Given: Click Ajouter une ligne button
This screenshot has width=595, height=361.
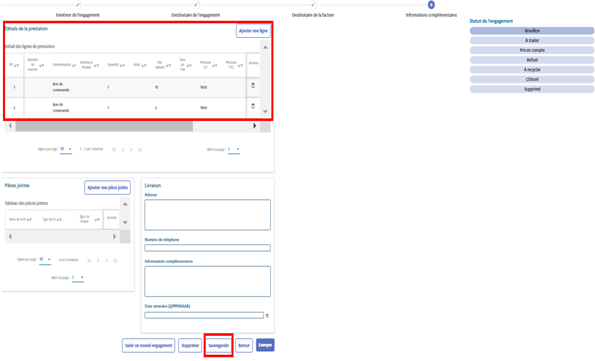Looking at the screenshot, I should tap(253, 31).
